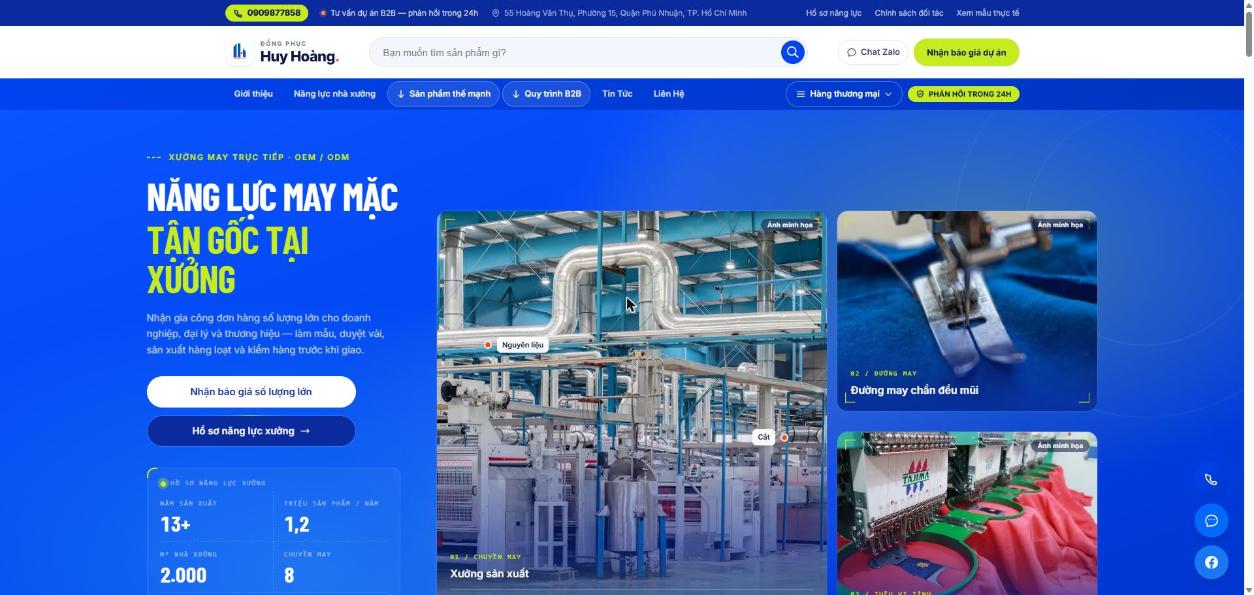Open Năng lực nhà xưởng menu item
Image resolution: width=1254 pixels, height=595 pixels.
point(335,94)
